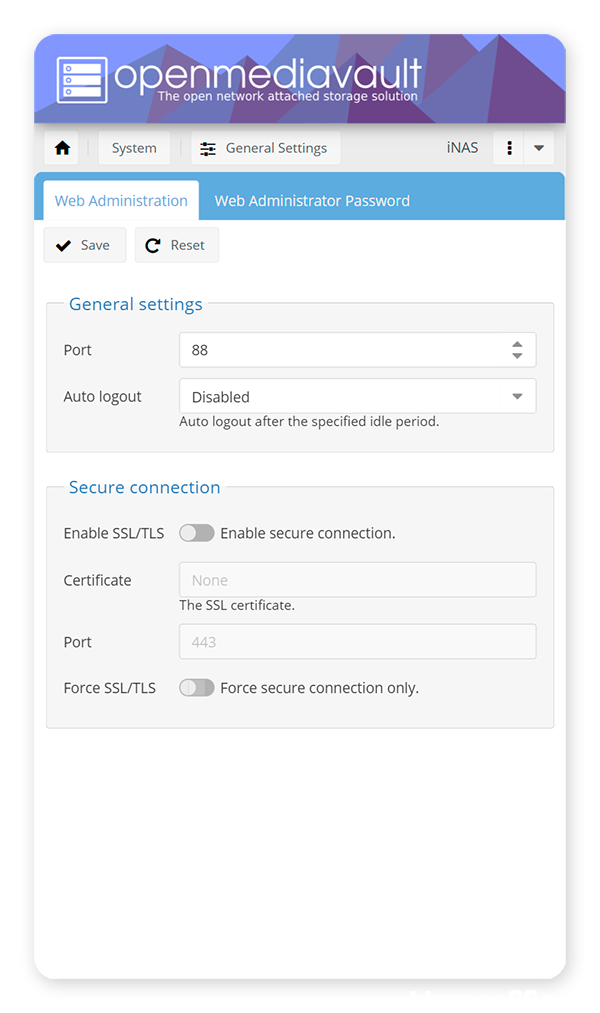Image resolution: width=600 pixels, height=1013 pixels.
Task: Click the System breadcrumb button
Action: (x=134, y=148)
